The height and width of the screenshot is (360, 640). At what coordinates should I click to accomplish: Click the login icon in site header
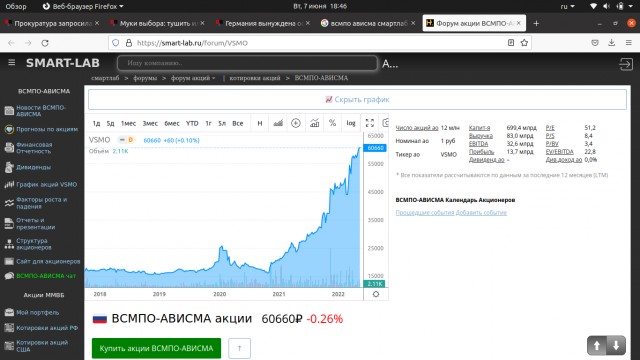625,64
